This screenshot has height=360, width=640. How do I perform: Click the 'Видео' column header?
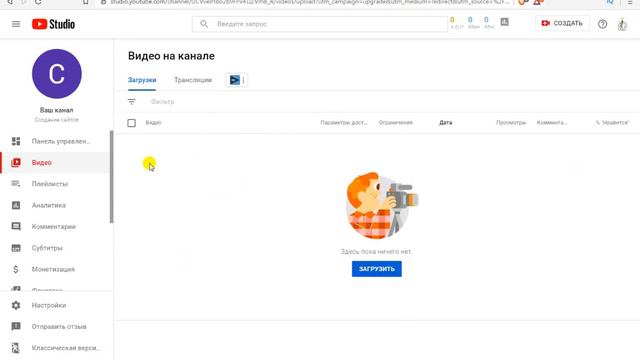[153, 122]
